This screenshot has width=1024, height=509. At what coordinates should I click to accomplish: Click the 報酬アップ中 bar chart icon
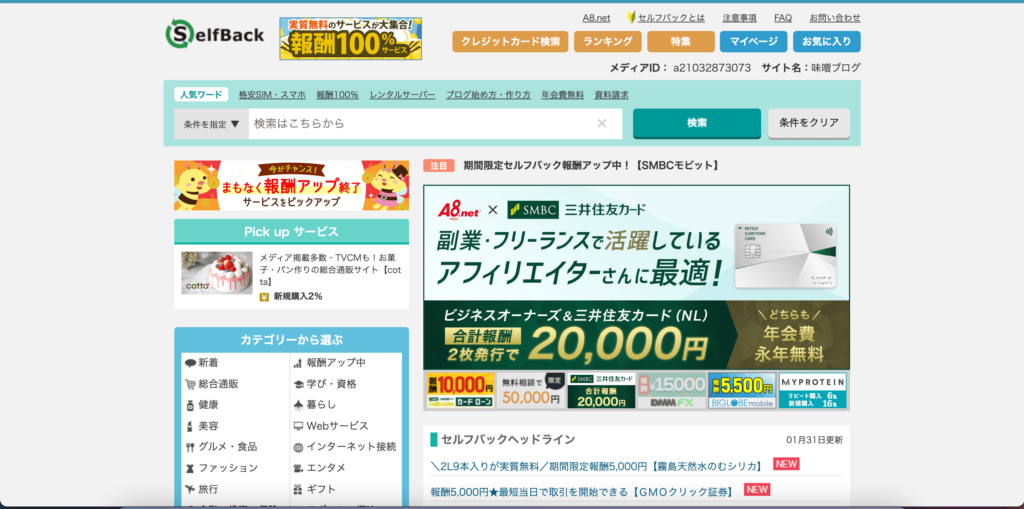click(298, 363)
